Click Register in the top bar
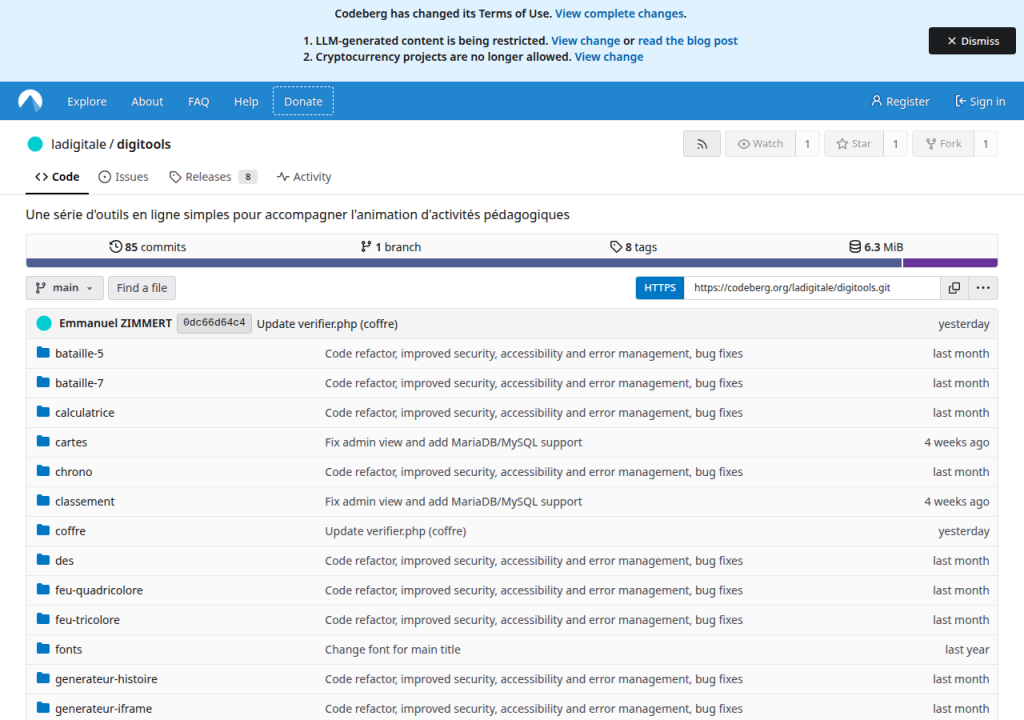The height and width of the screenshot is (720, 1024). (900, 101)
